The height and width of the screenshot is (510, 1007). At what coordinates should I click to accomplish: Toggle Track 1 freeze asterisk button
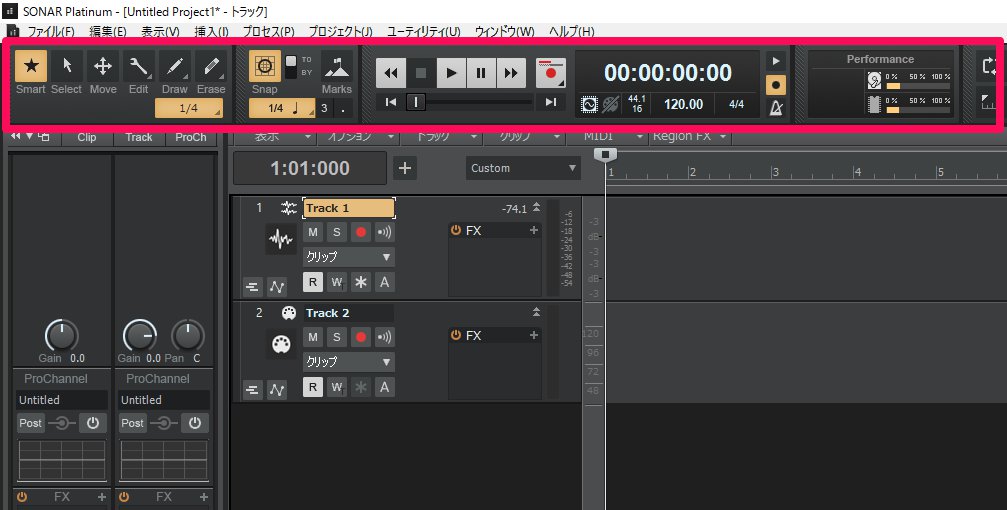pyautogui.click(x=361, y=281)
